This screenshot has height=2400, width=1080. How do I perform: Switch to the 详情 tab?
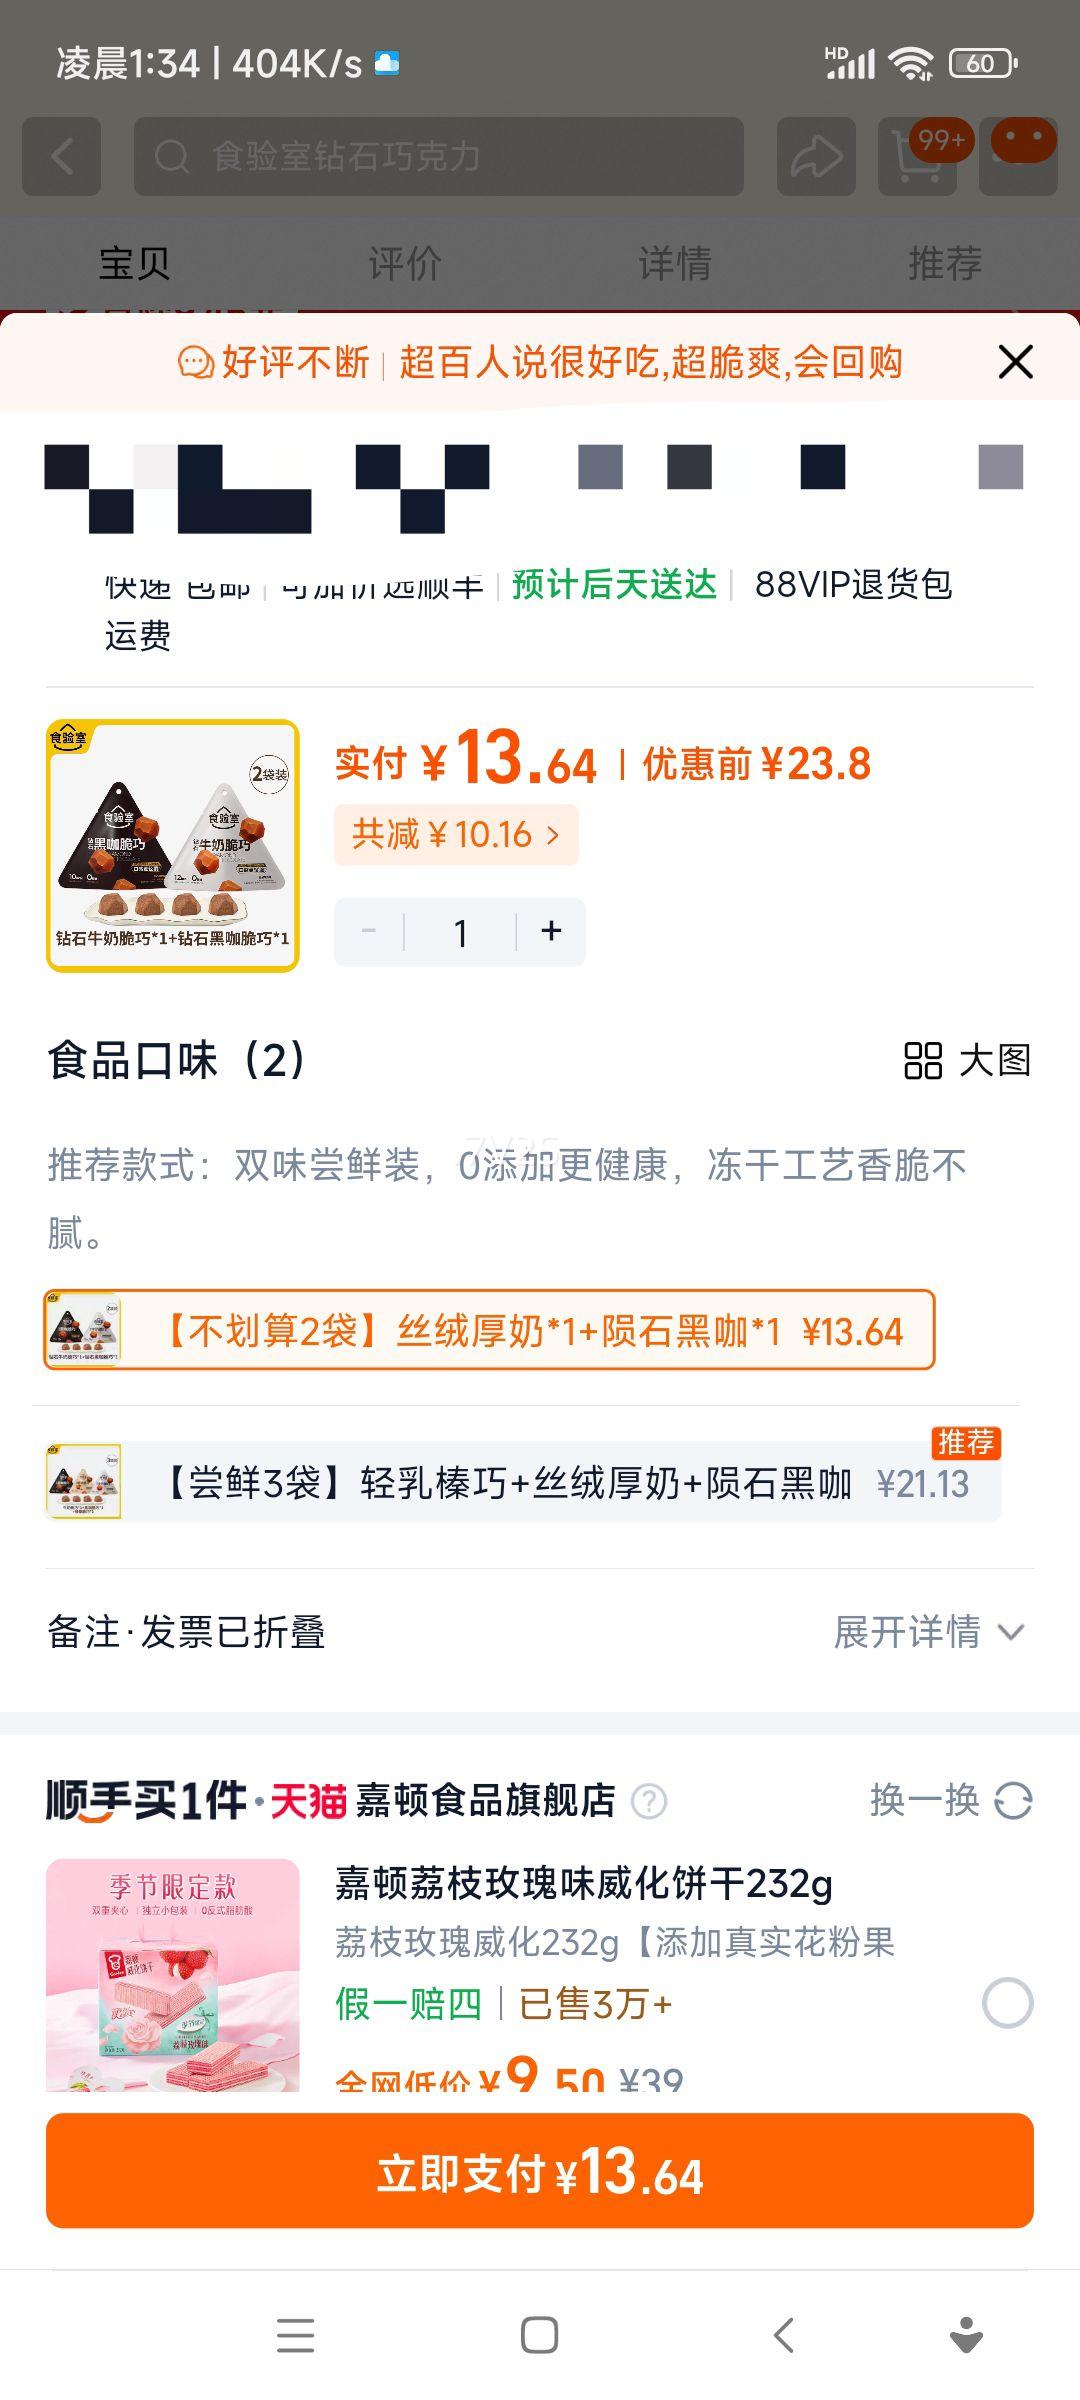675,263
